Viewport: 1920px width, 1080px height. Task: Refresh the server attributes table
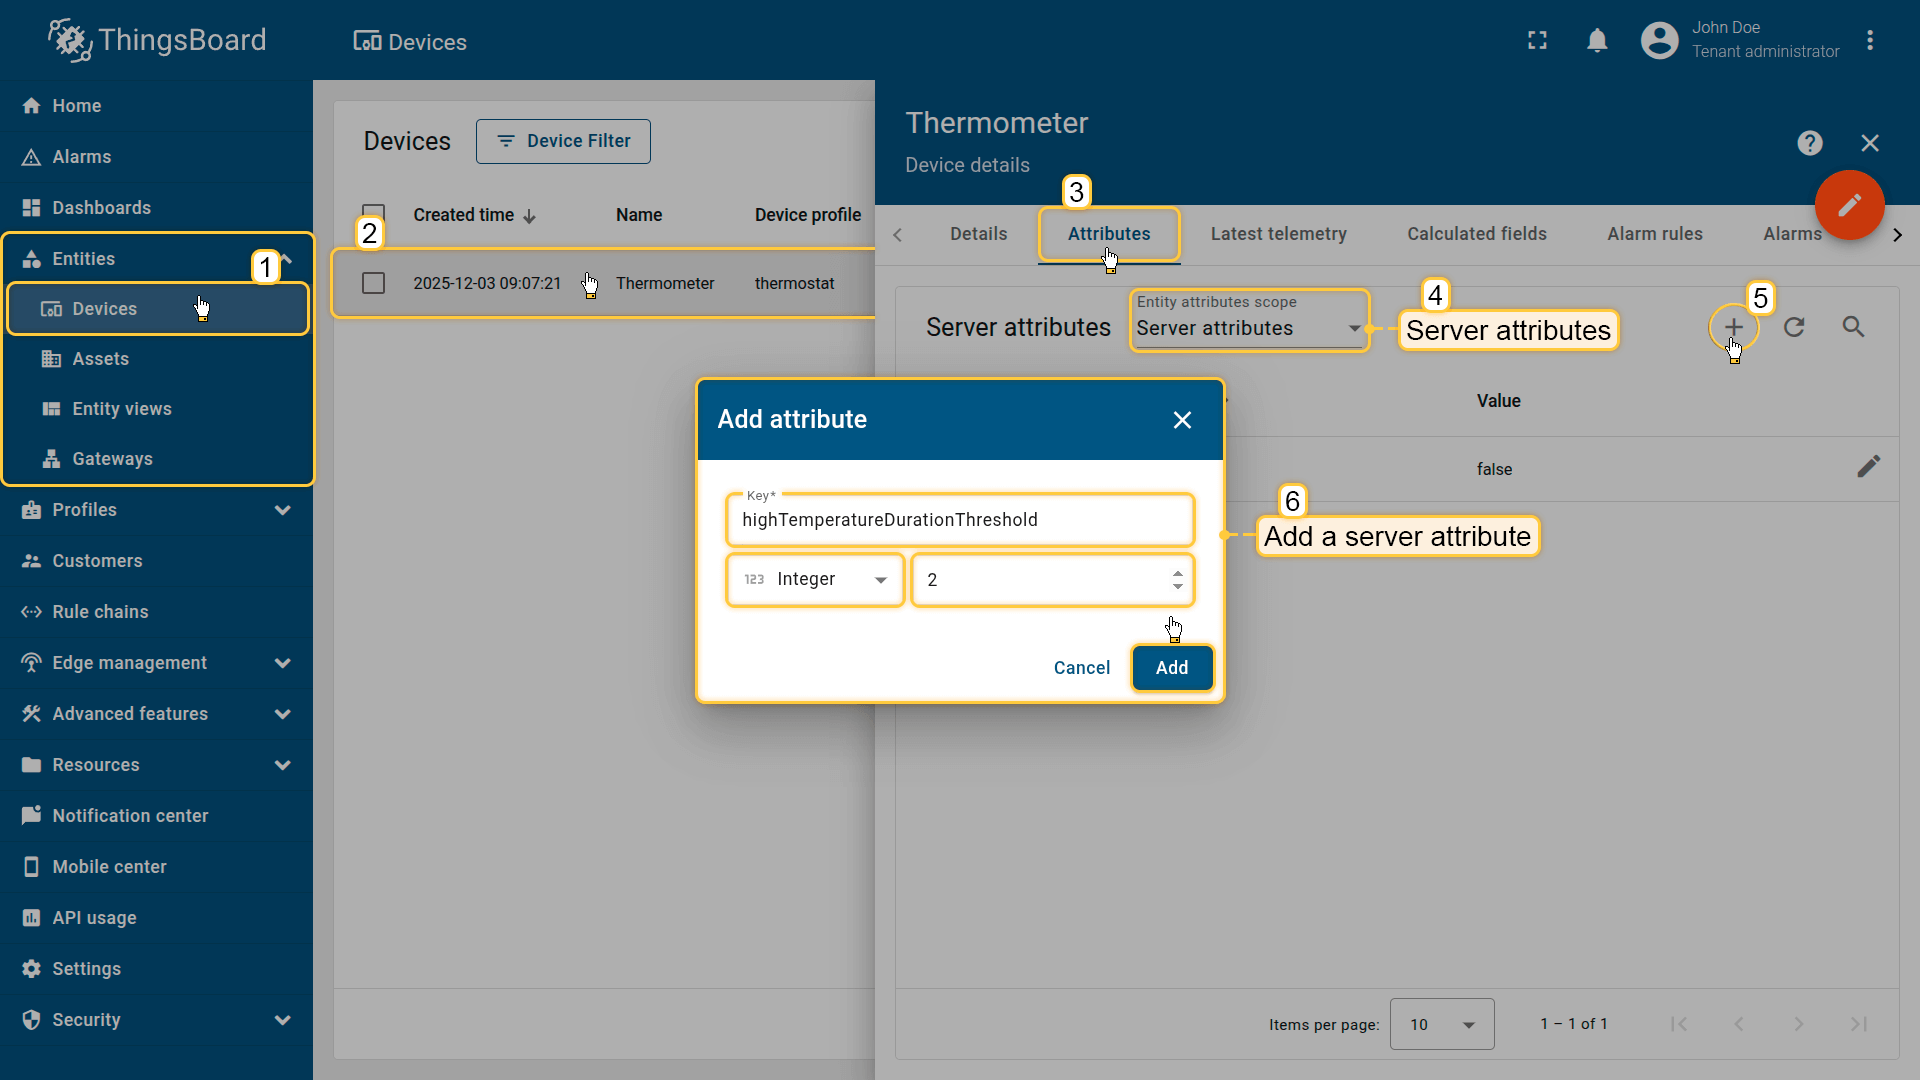point(1794,327)
